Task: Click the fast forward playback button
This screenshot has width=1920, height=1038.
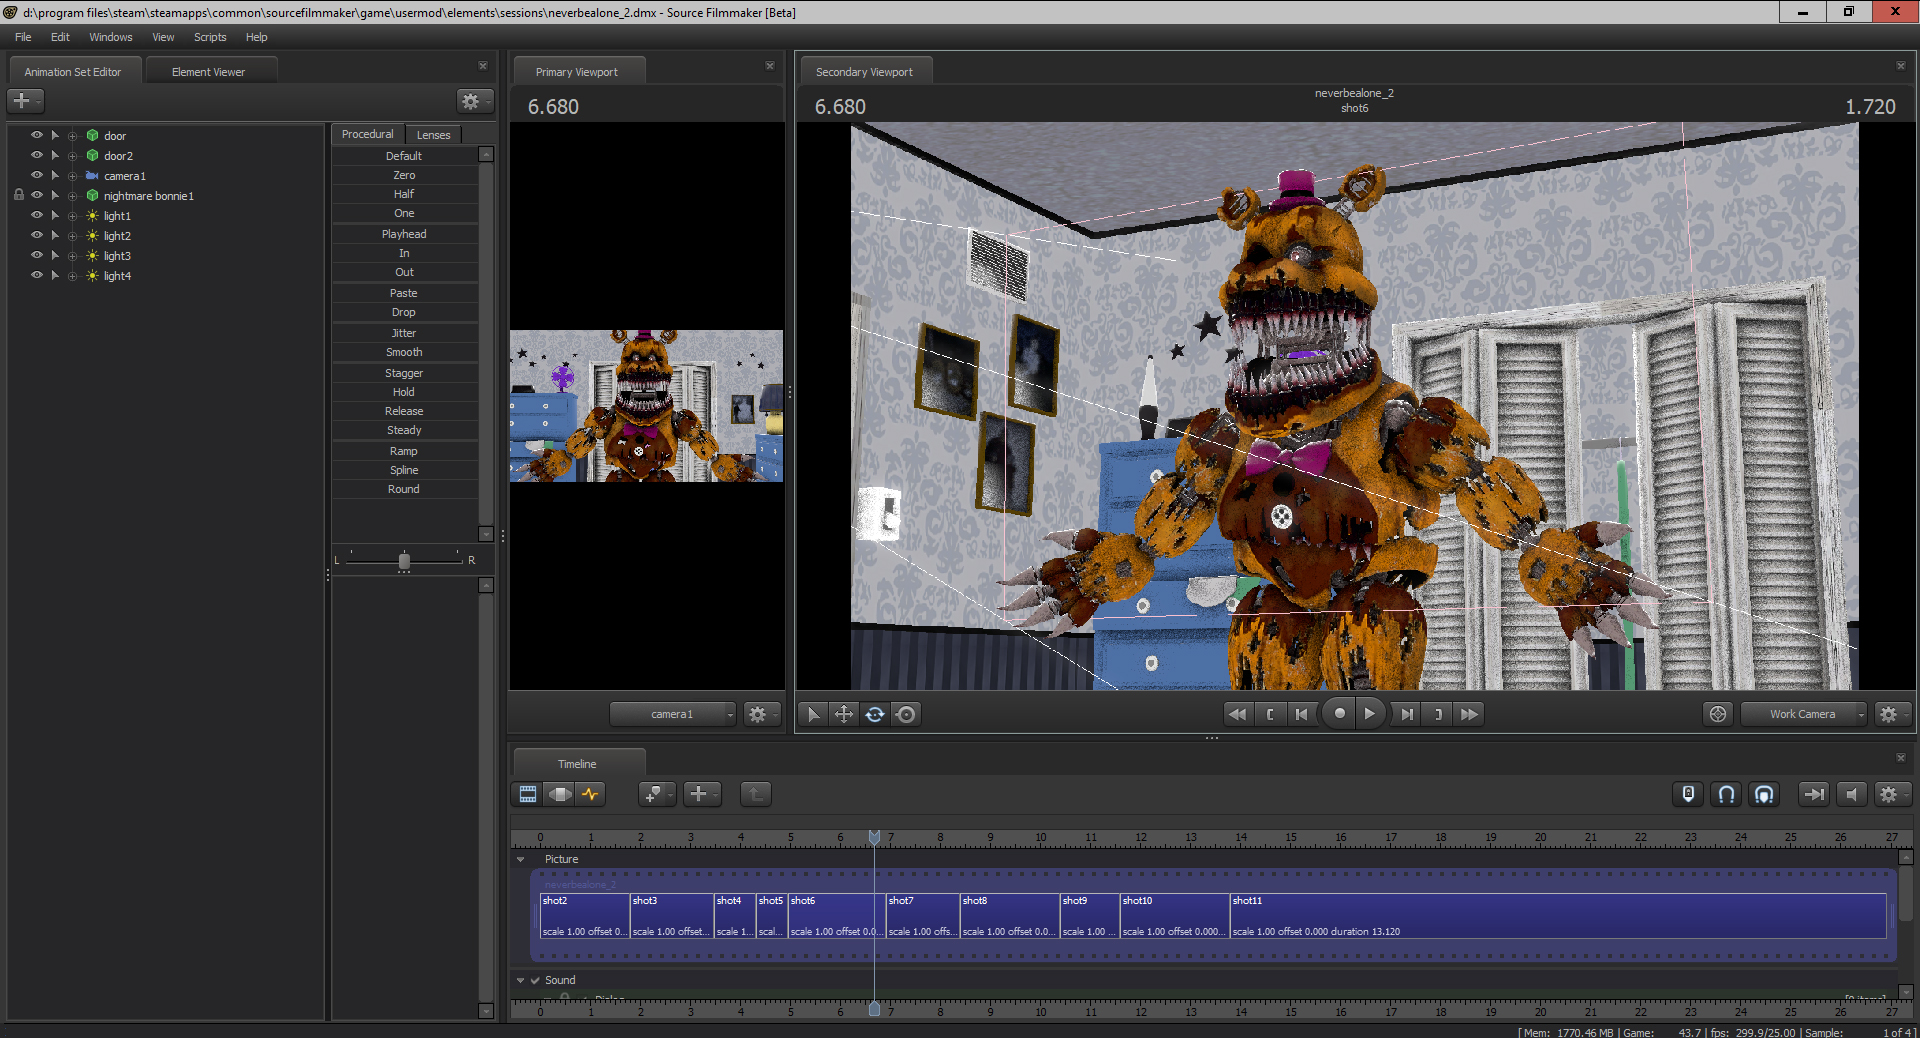Action: tap(1469, 714)
